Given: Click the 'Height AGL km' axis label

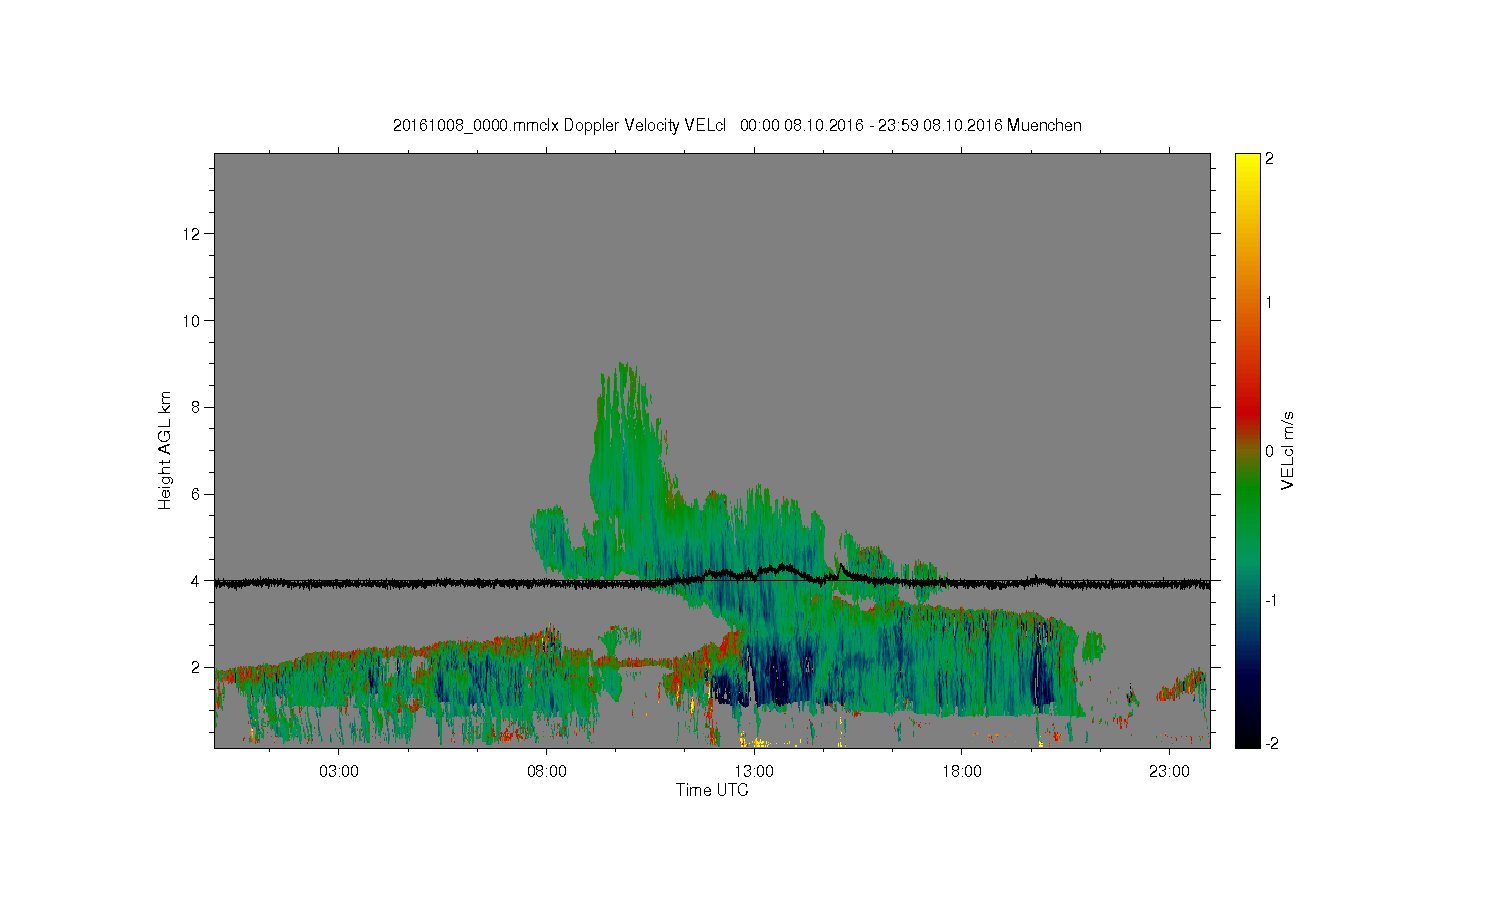Looking at the screenshot, I should (165, 450).
